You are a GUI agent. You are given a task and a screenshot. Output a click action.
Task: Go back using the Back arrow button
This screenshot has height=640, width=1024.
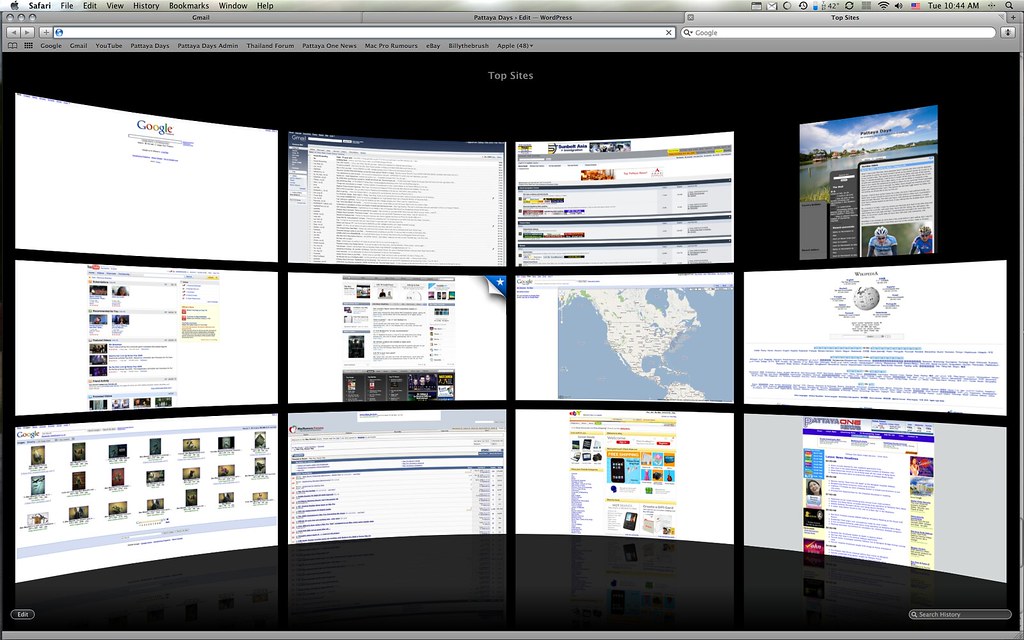[x=12, y=32]
